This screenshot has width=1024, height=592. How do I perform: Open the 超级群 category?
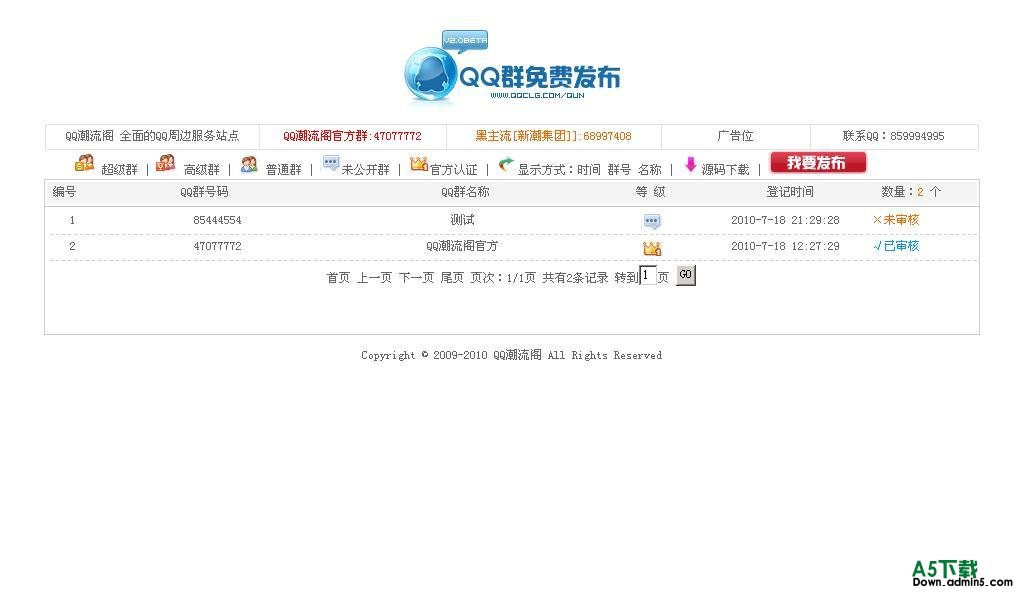120,170
